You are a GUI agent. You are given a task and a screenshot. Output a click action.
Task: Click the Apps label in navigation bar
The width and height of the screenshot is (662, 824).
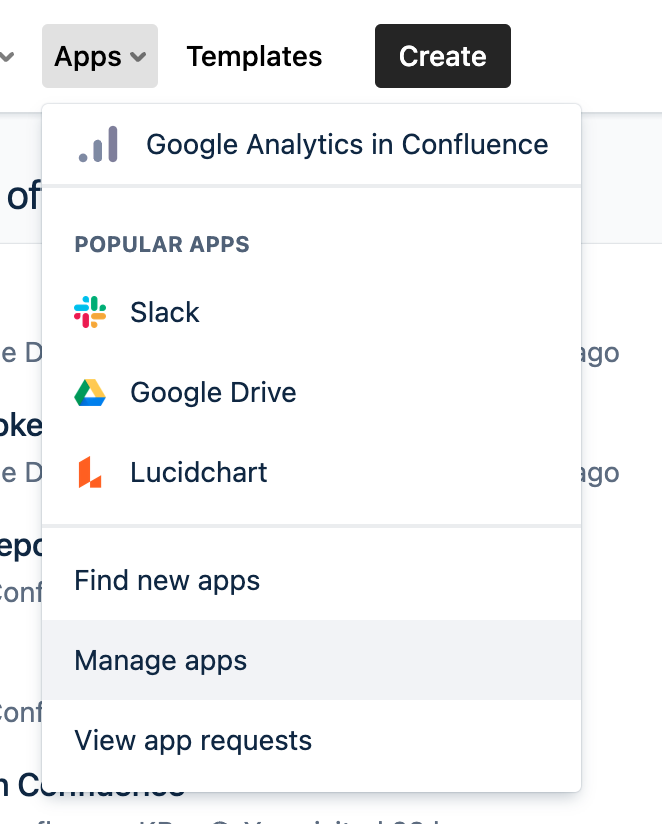(88, 57)
